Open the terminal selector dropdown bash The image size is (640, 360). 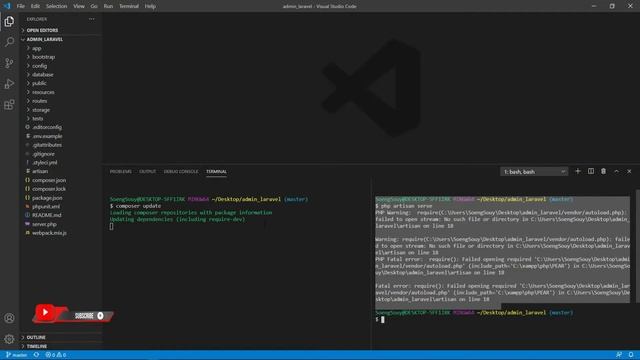click(534, 172)
